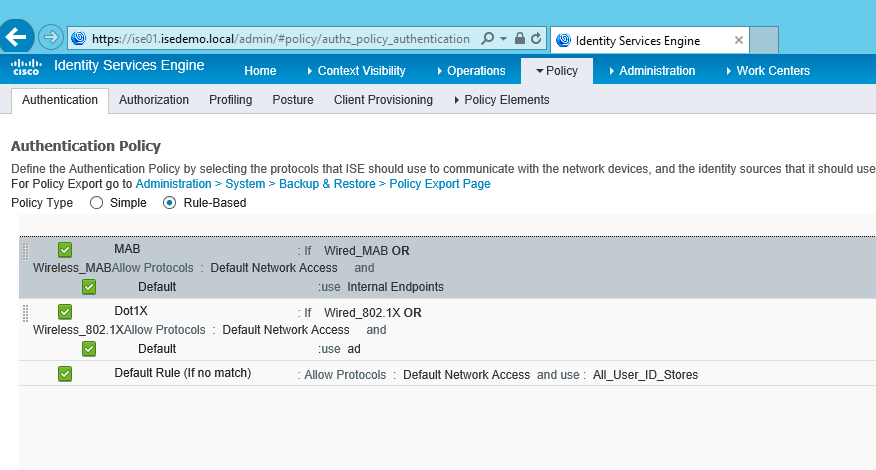876x470 pixels.
Task: Click Default Network Access in MAB rule
Action: [274, 268]
